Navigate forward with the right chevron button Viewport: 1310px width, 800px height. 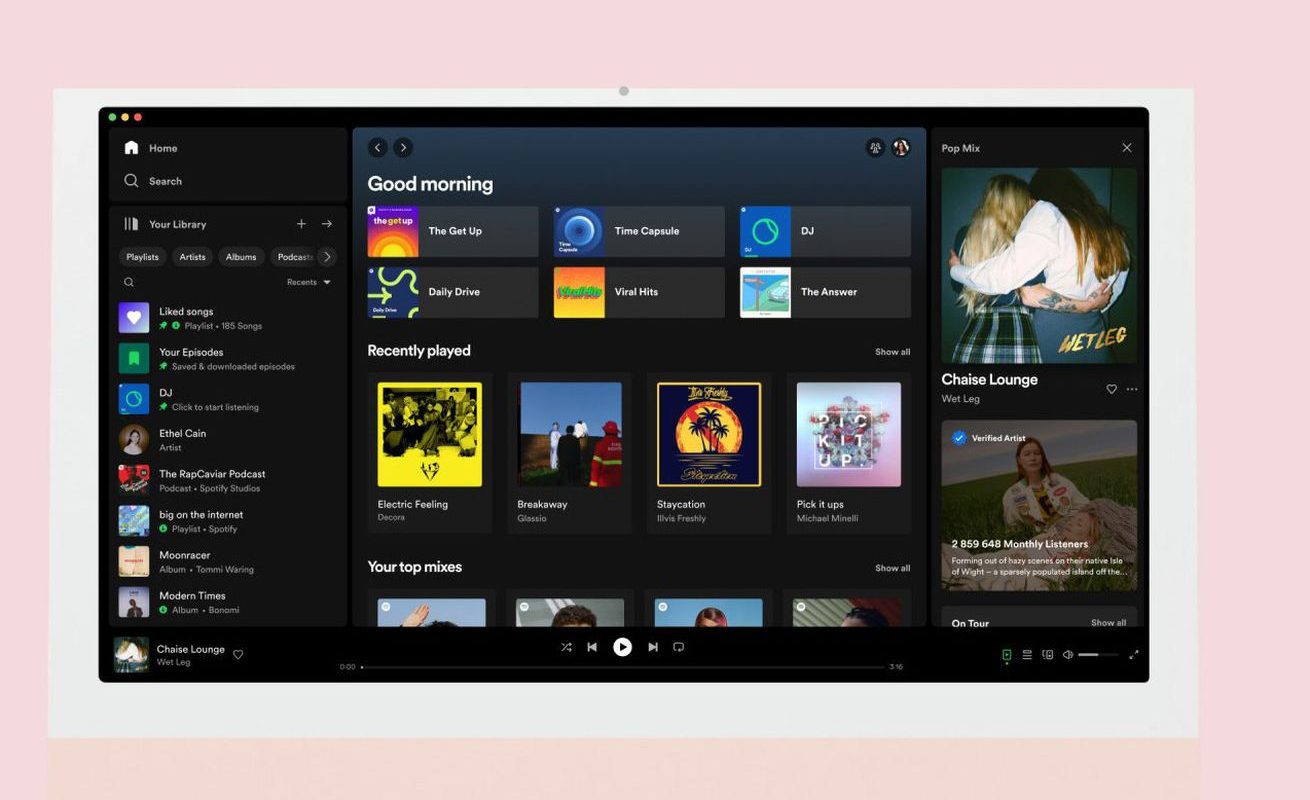point(403,148)
